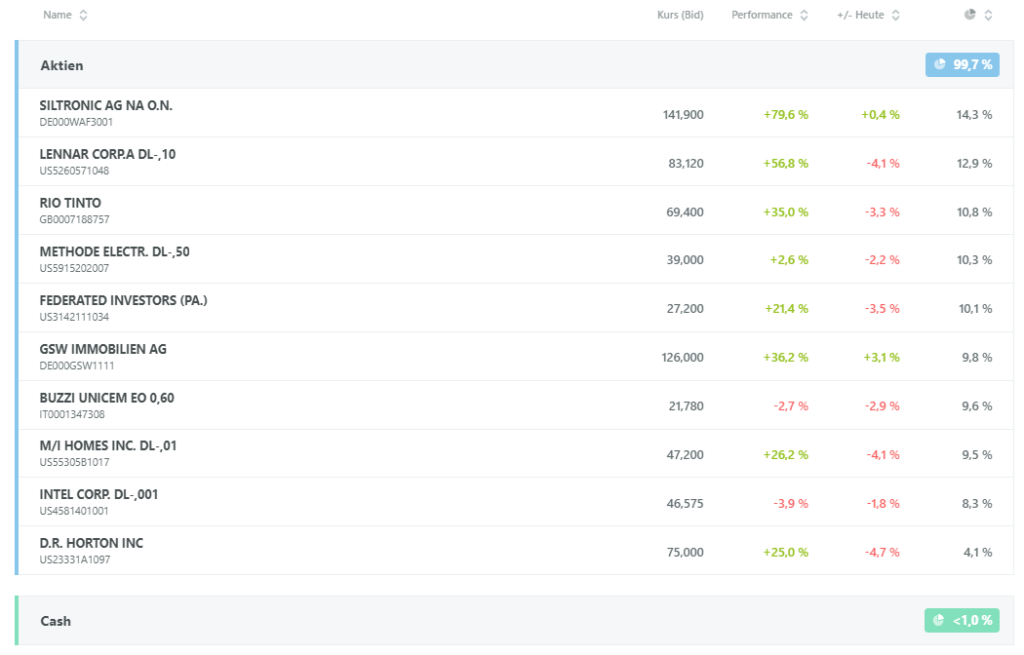Select ISIN US3142111034 under Federated Investors
The image size is (1024, 655).
pyautogui.click(x=74, y=317)
